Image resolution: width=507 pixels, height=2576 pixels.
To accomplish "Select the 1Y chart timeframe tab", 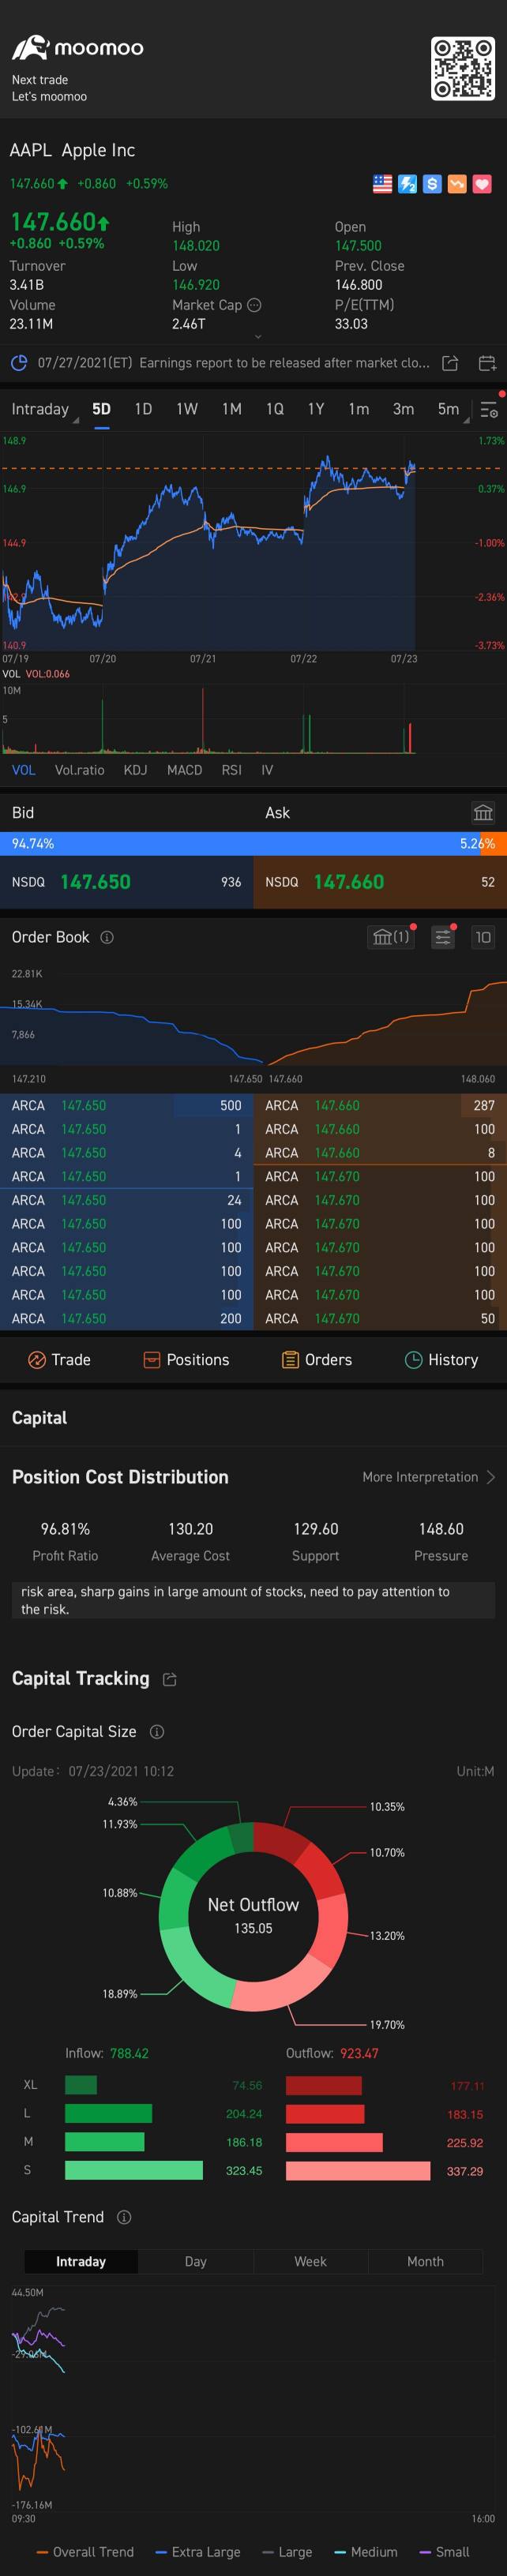I will click(316, 409).
